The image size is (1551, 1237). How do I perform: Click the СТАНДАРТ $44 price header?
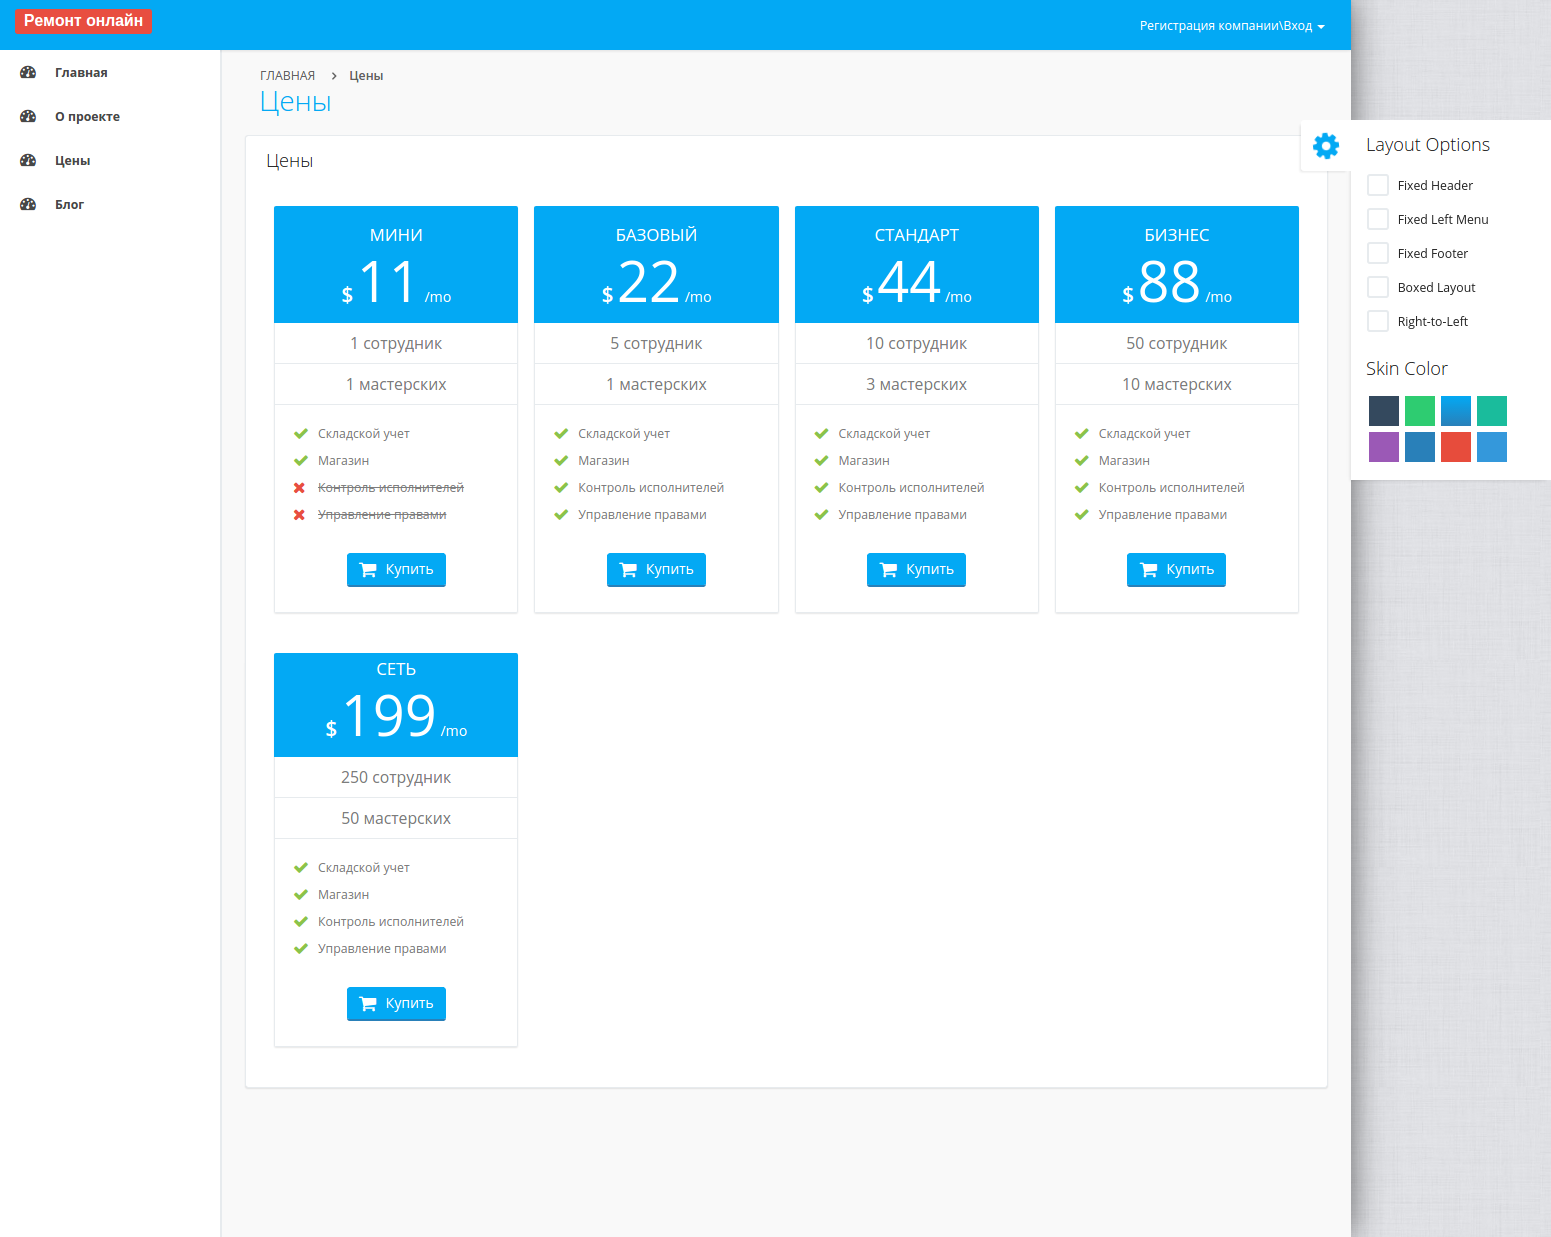917,265
